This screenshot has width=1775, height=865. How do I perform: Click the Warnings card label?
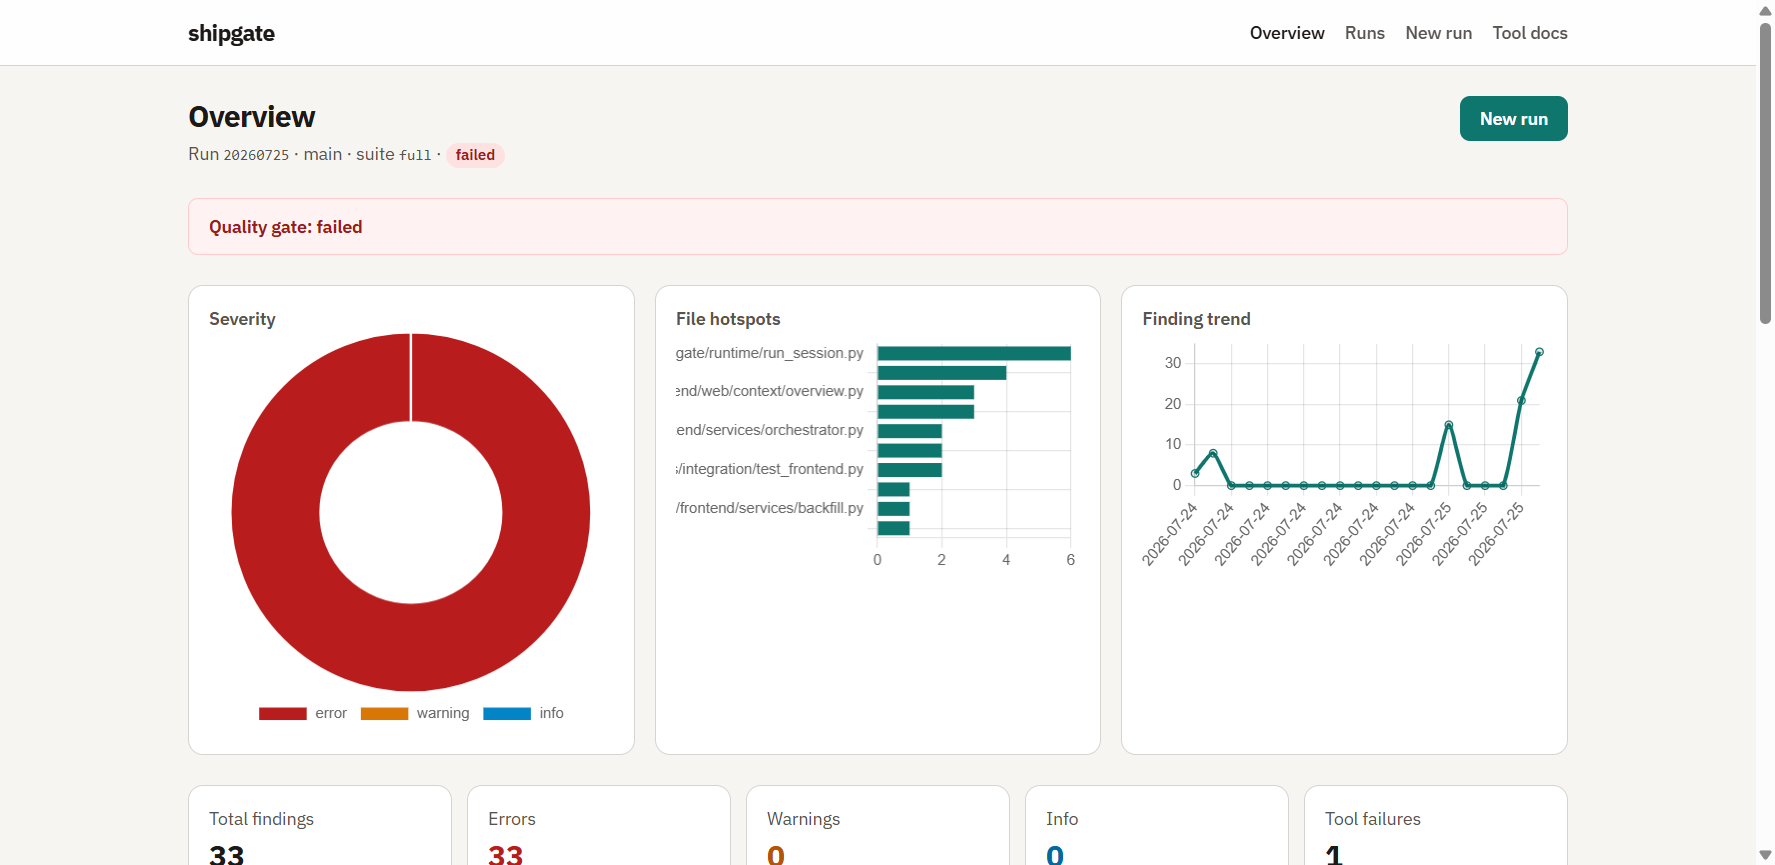click(x=803, y=819)
